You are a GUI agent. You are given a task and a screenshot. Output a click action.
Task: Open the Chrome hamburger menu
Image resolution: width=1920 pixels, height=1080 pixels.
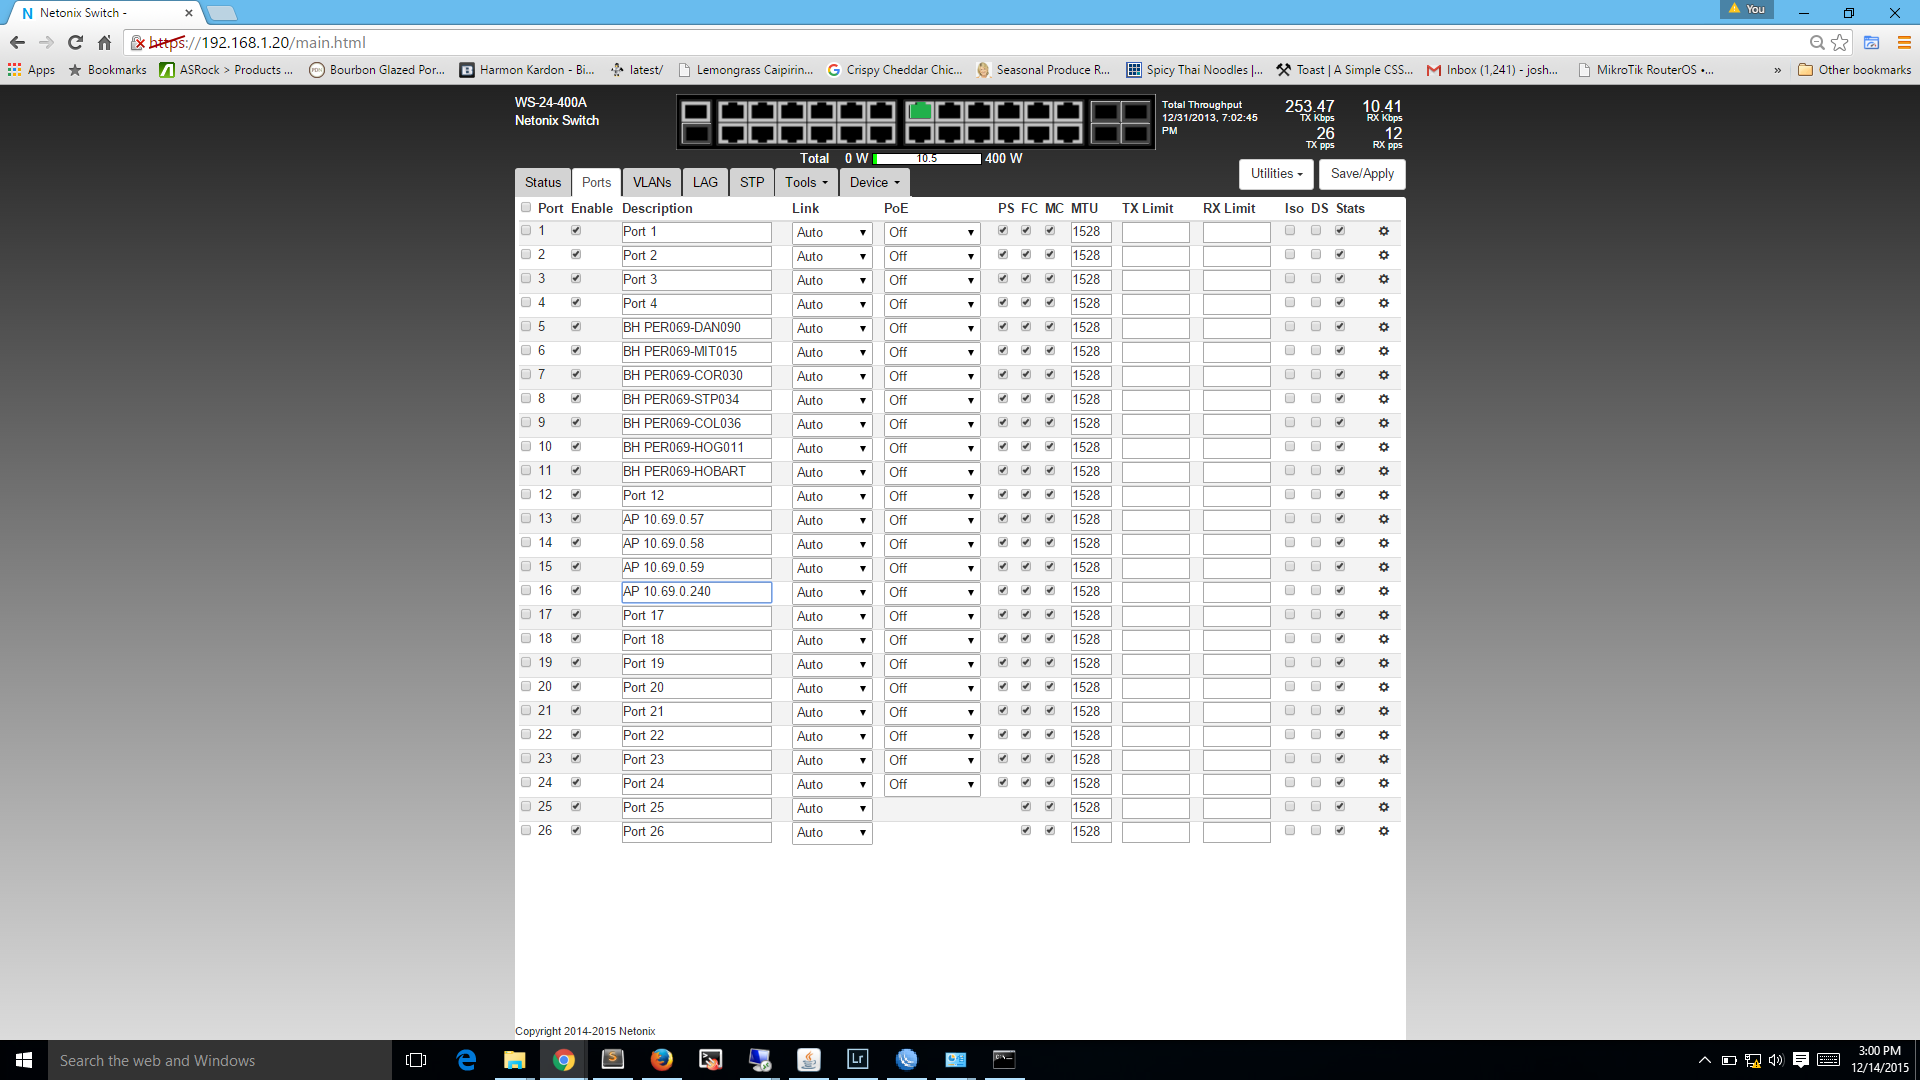click(x=1904, y=42)
